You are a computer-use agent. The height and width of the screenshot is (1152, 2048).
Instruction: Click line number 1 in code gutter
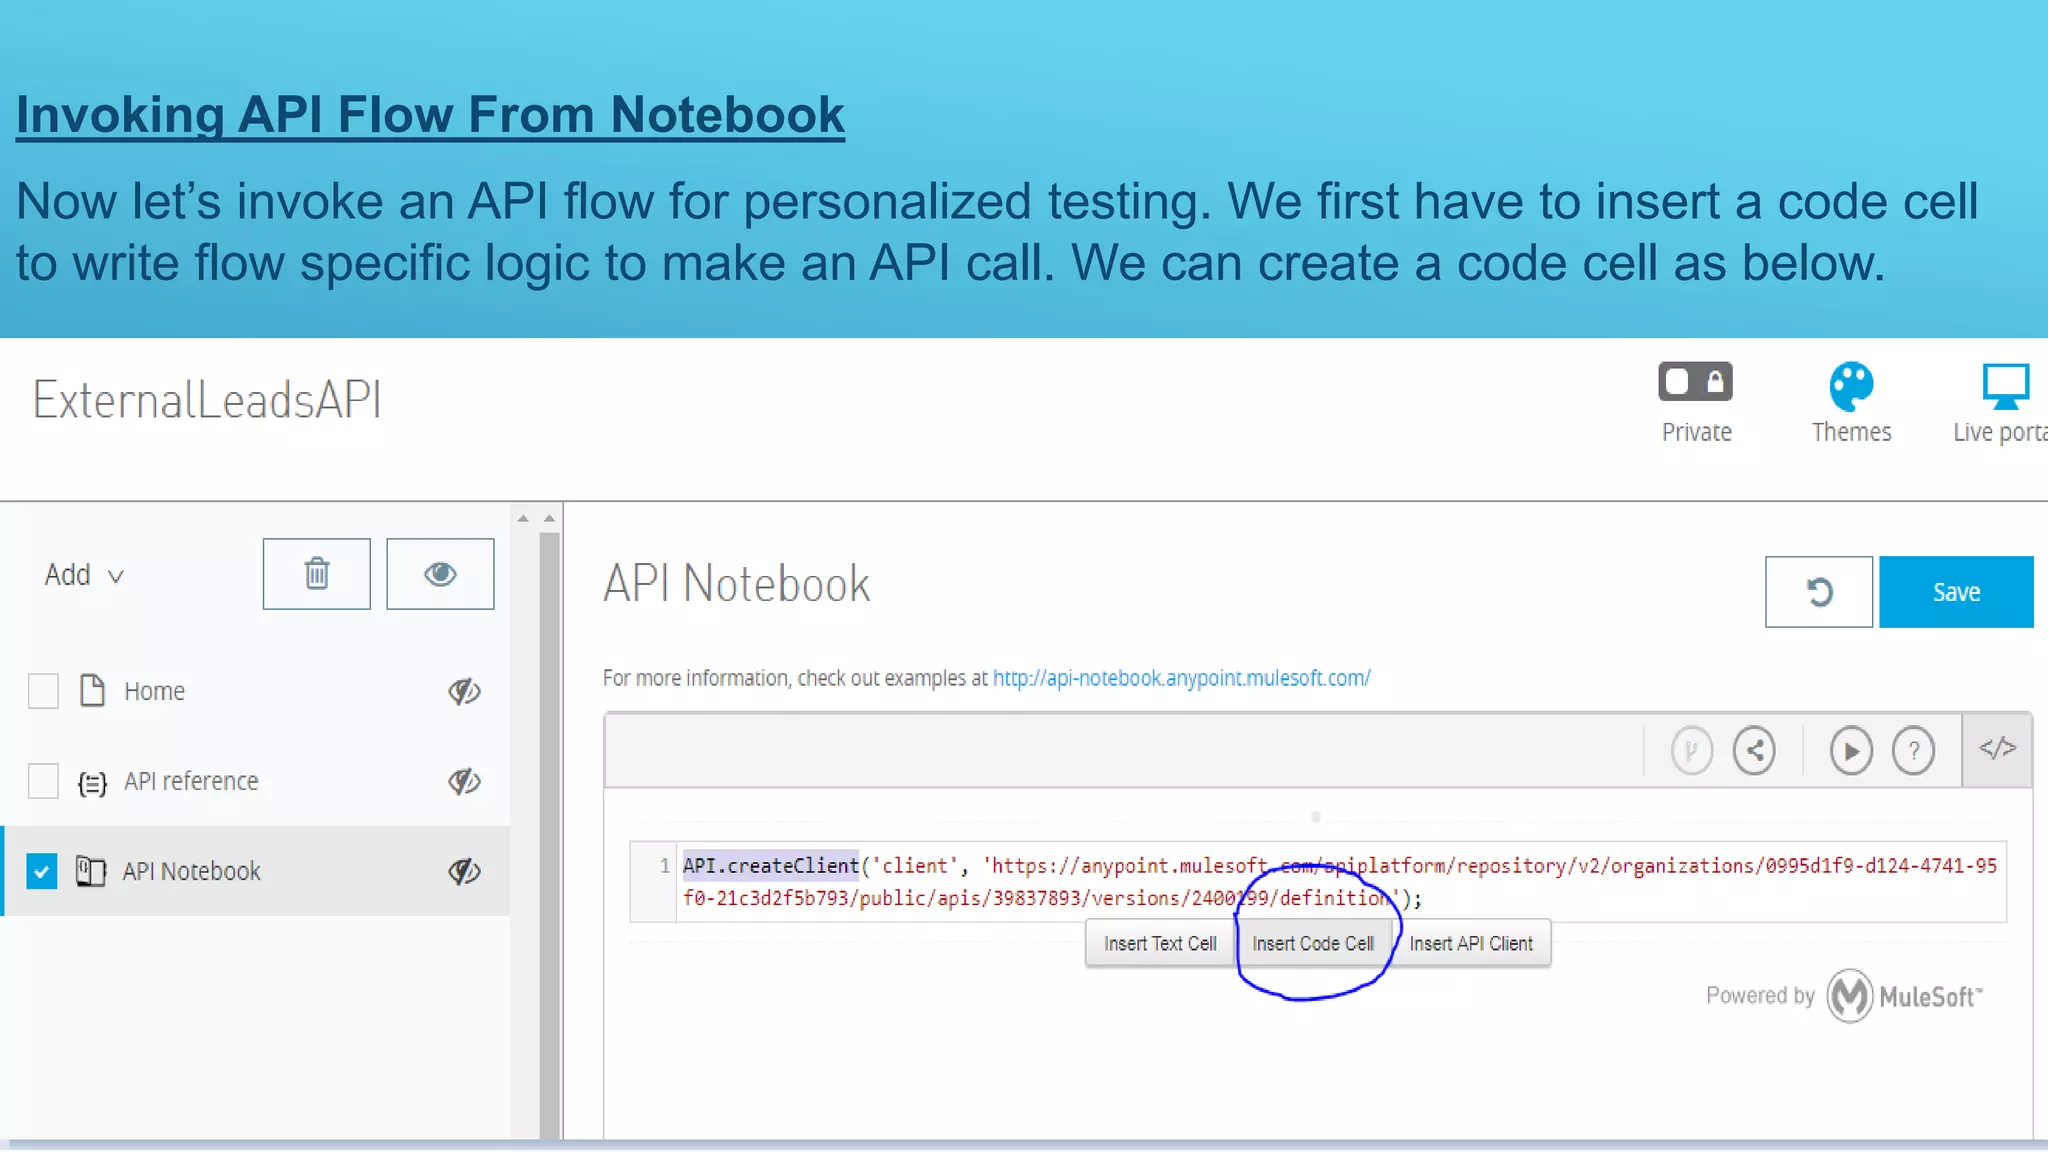(664, 866)
